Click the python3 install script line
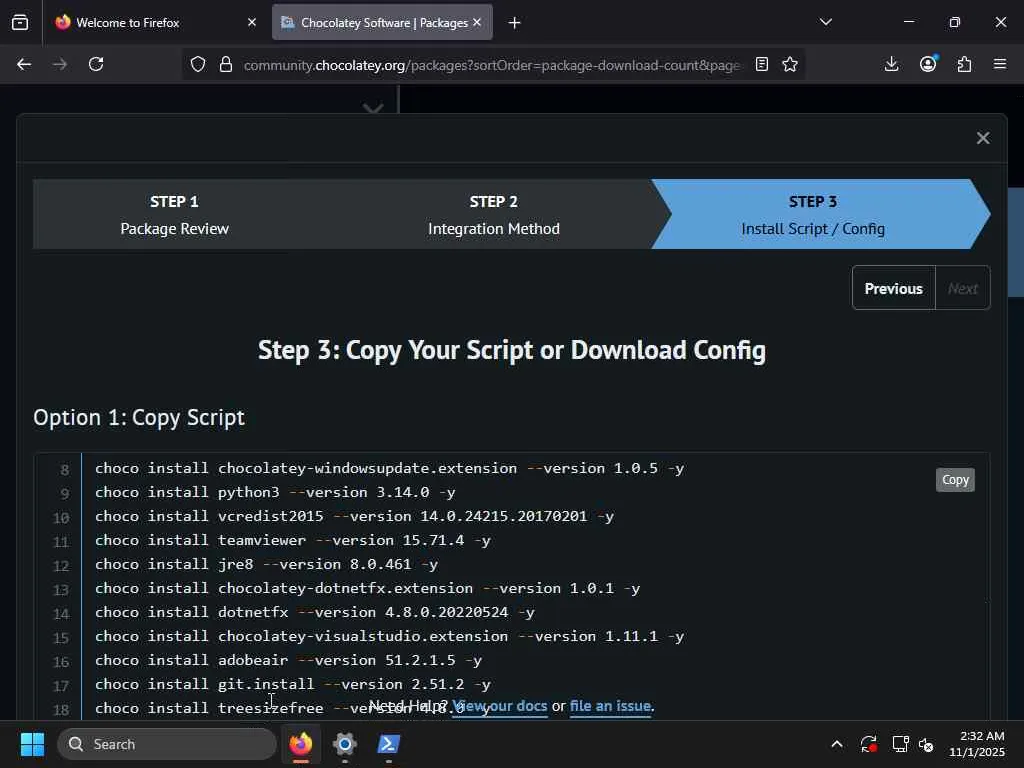The height and width of the screenshot is (768, 1024). pos(275,492)
